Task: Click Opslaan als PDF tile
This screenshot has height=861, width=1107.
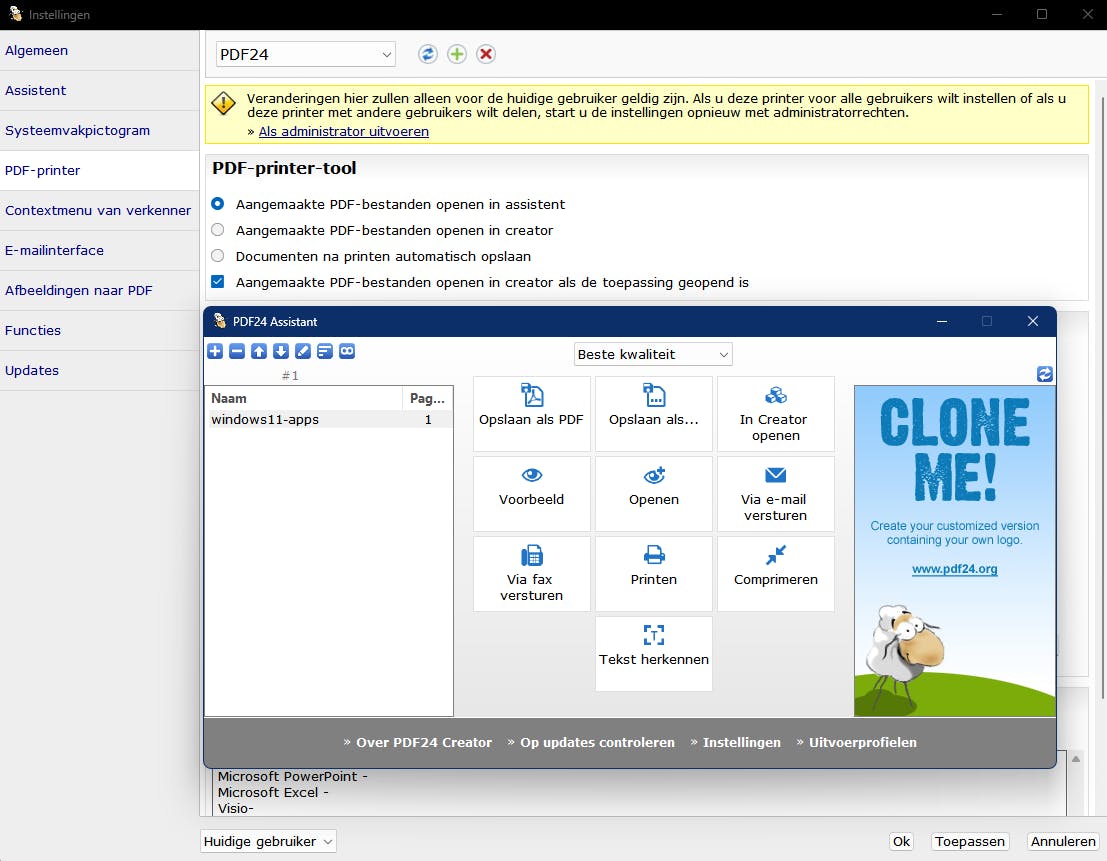Action: (532, 414)
